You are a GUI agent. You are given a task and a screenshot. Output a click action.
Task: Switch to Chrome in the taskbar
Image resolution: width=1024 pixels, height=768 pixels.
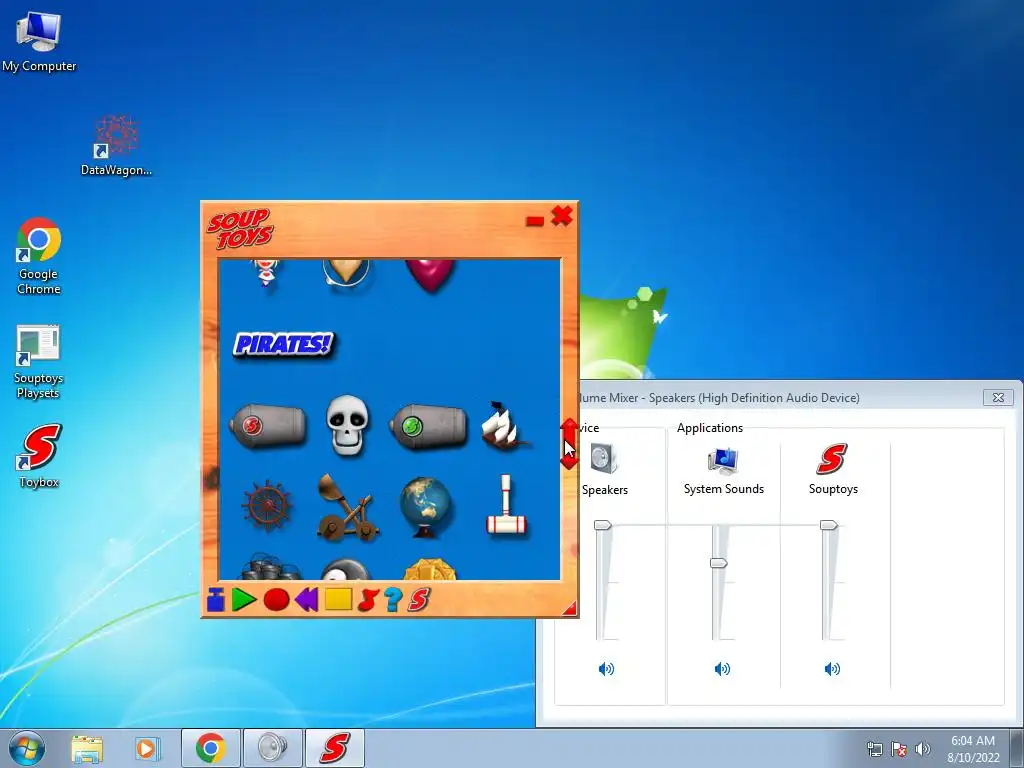point(210,748)
